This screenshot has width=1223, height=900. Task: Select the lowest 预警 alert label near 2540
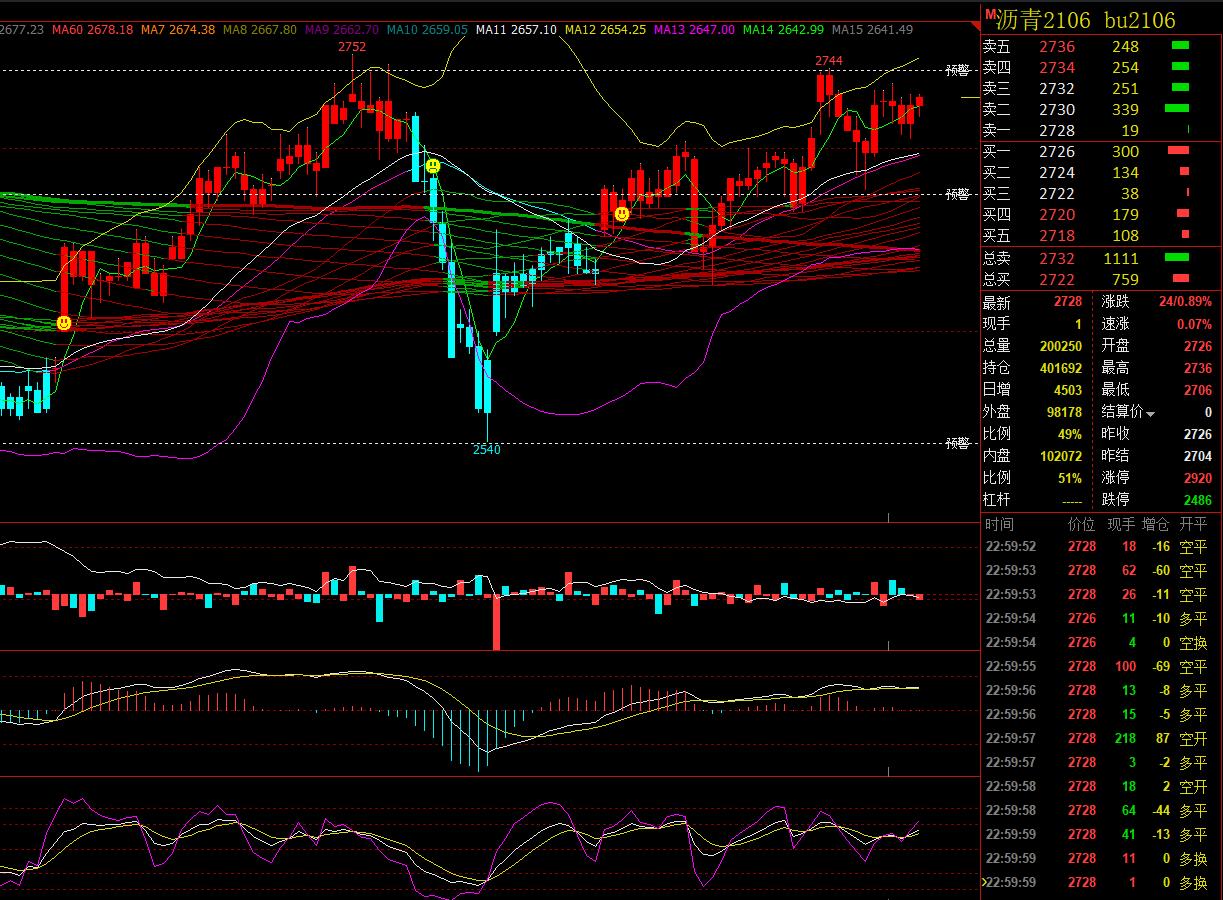click(x=957, y=443)
